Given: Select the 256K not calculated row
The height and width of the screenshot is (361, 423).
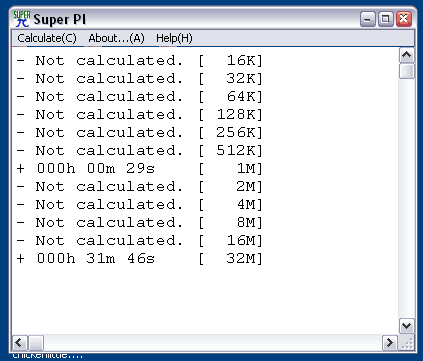Looking at the screenshot, I should pyautogui.click(x=140, y=133).
